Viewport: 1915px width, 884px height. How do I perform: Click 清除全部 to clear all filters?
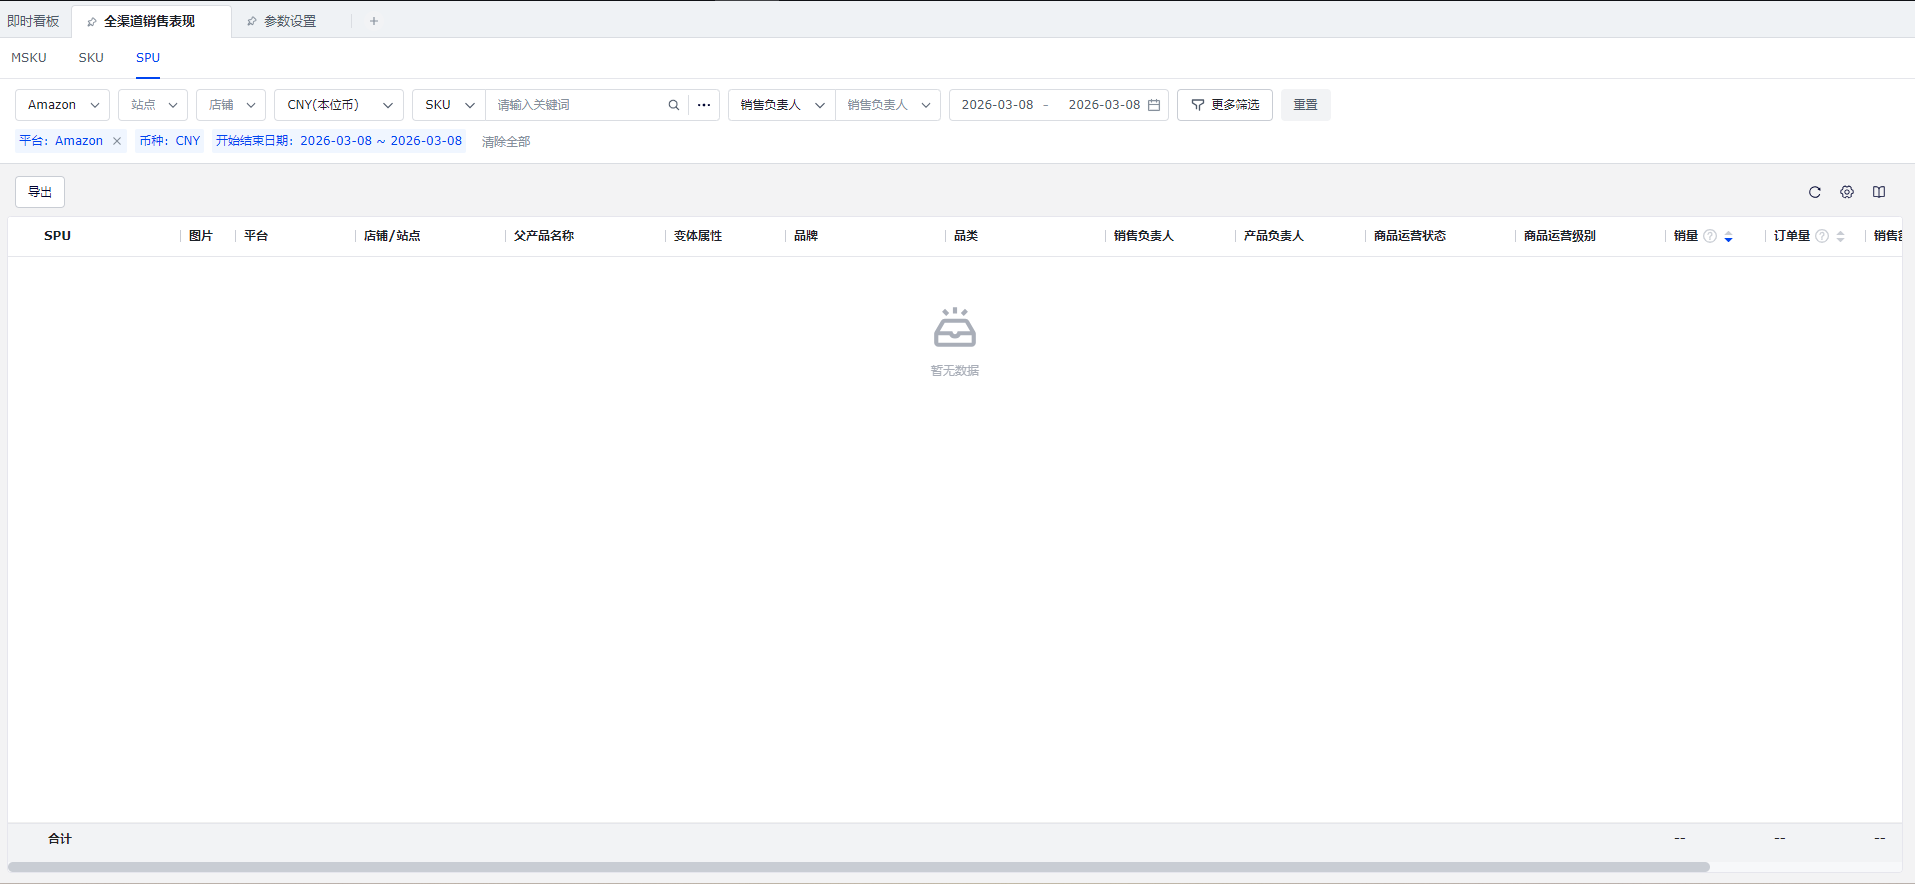(506, 142)
